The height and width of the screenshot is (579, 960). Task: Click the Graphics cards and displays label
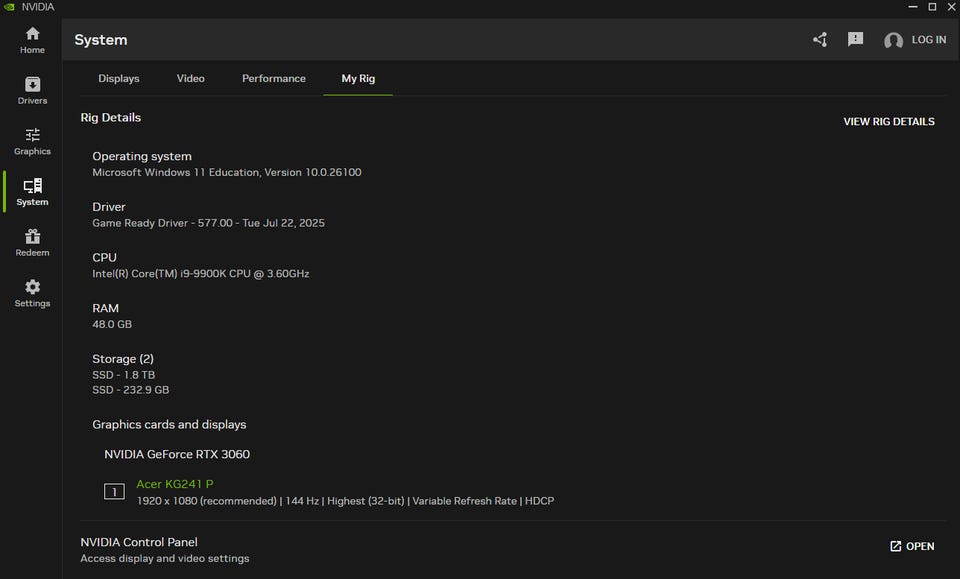[169, 425]
